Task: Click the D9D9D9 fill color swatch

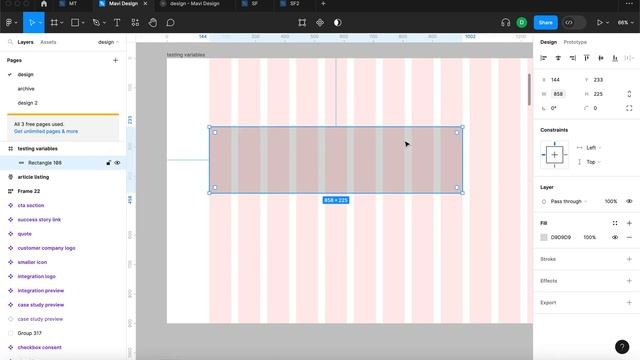Action: point(544,237)
